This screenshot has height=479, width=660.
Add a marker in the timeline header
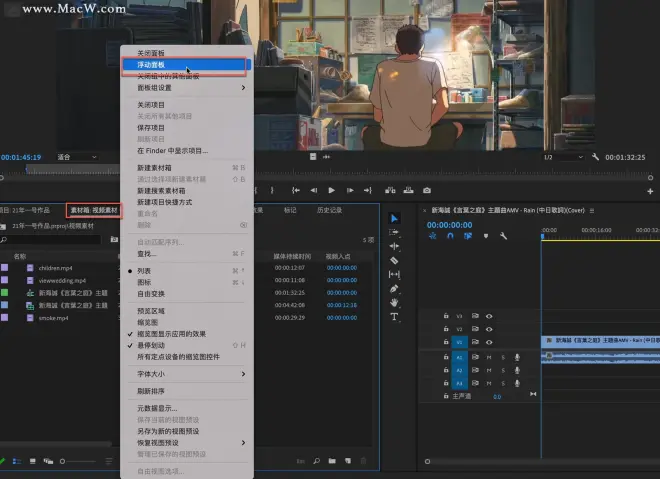(486, 236)
